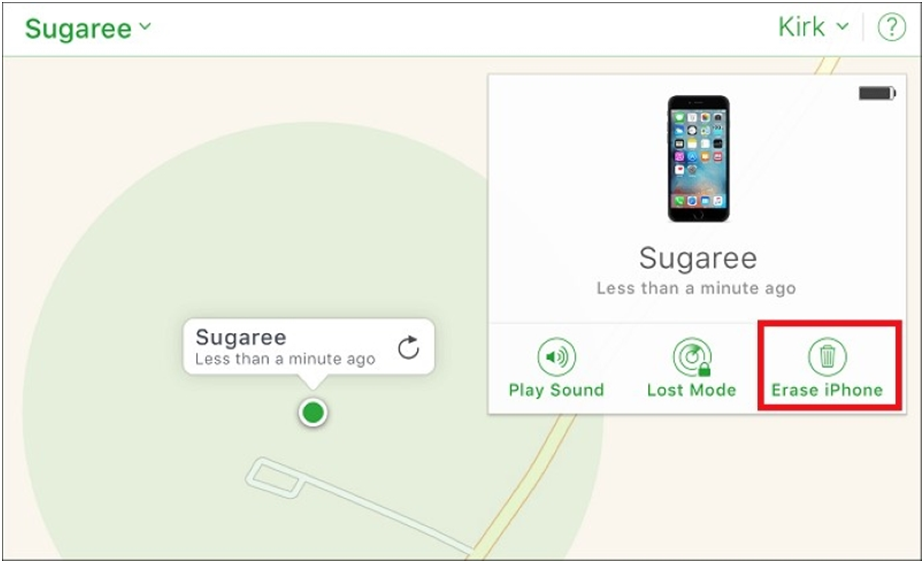Click the building outline on the map
This screenshot has width=924, height=563.
click(x=275, y=477)
